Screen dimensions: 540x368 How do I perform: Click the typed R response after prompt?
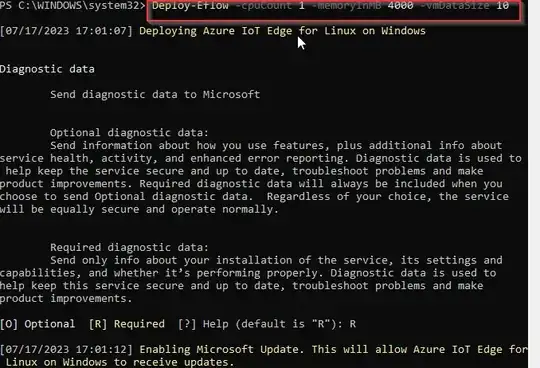[353, 324]
